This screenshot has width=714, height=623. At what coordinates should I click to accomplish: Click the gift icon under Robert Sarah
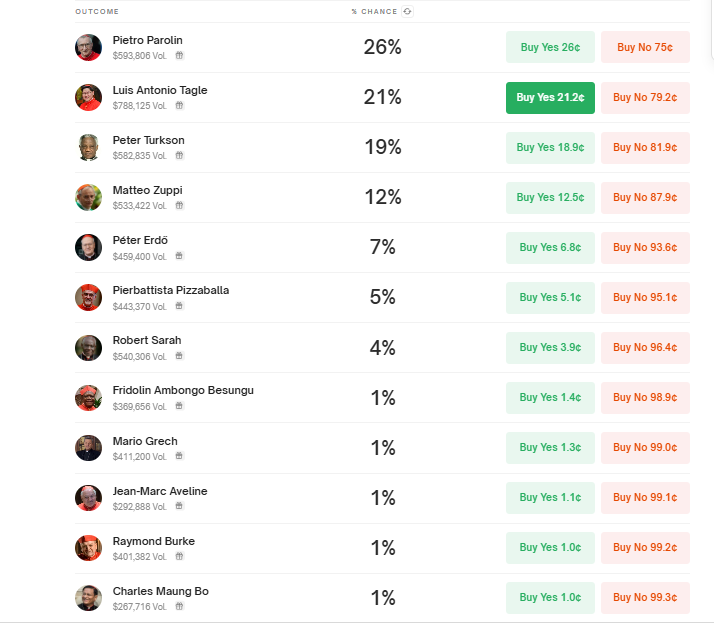tap(179, 356)
